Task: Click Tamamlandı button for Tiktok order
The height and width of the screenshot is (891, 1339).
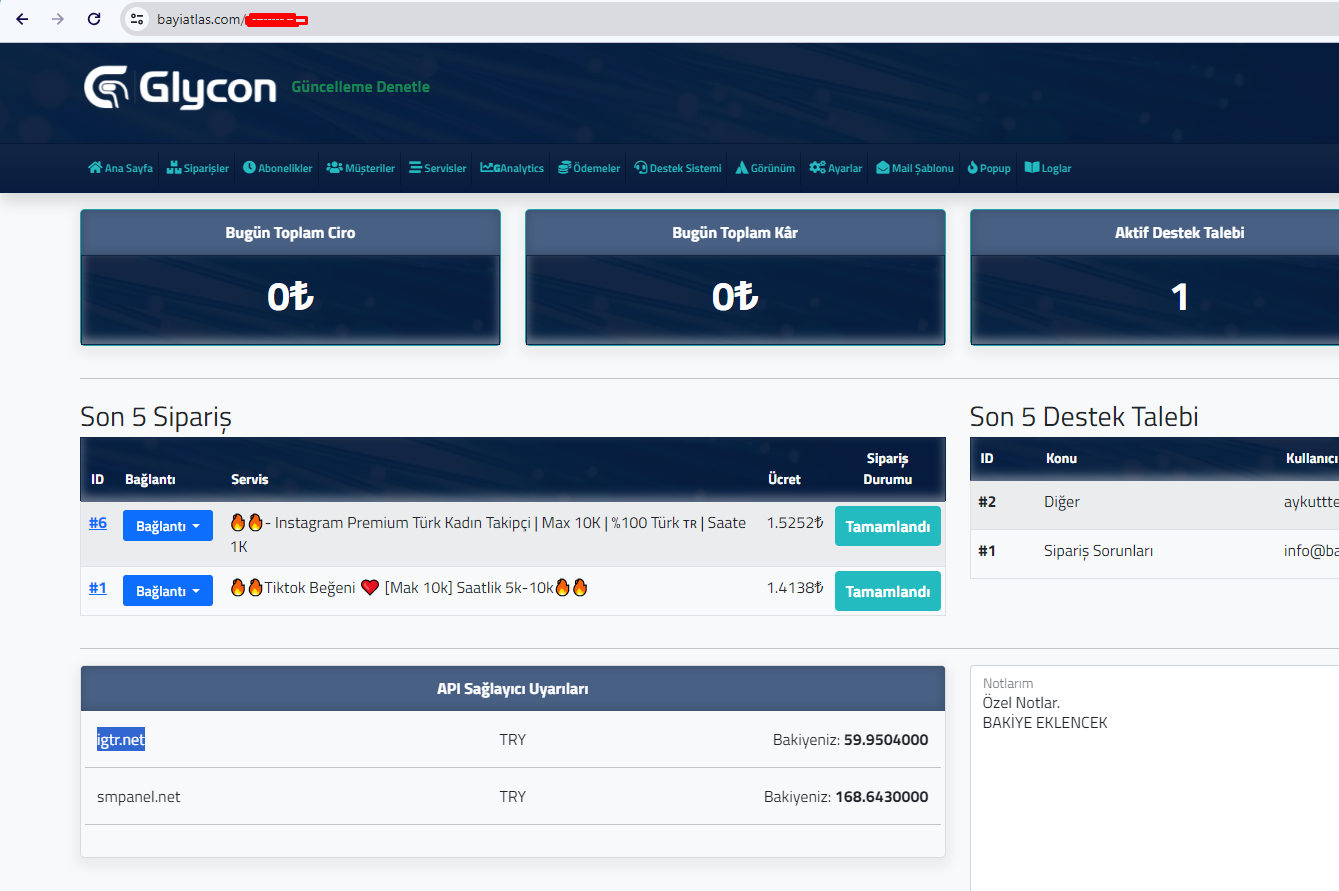Action: coord(888,591)
